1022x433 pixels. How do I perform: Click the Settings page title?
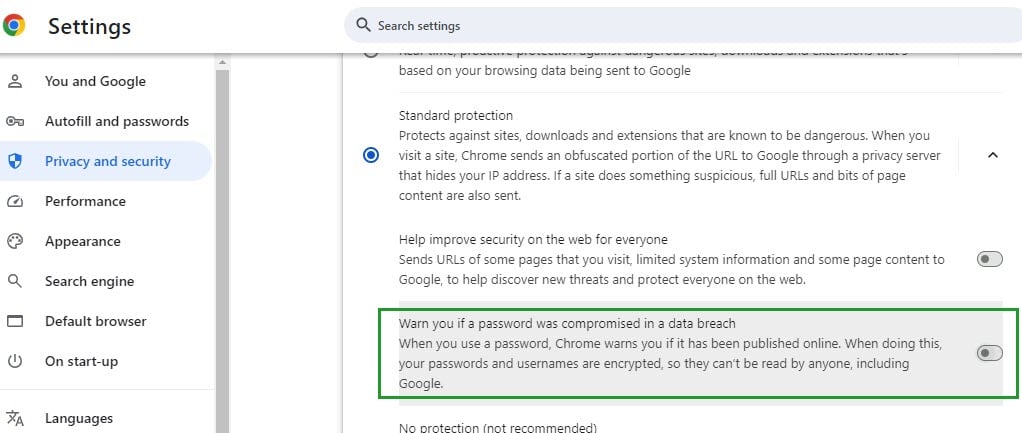coord(89,26)
